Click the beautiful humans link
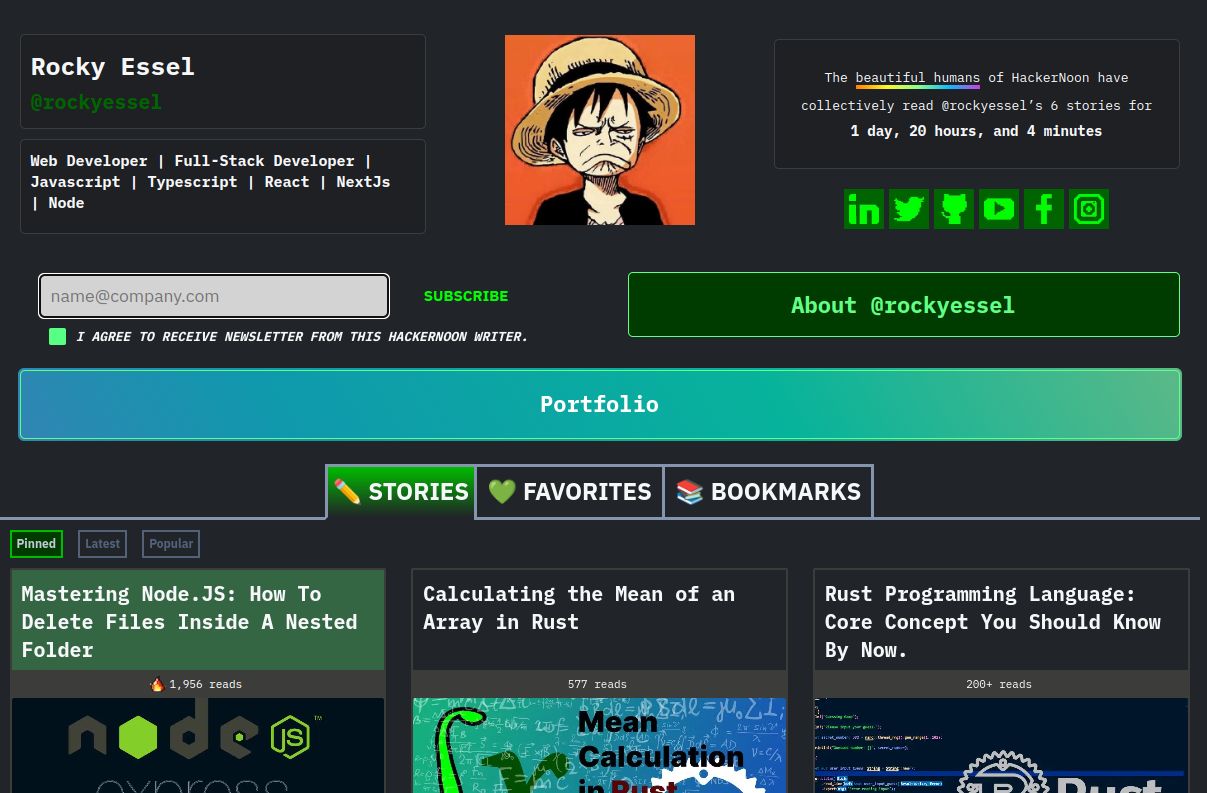The width and height of the screenshot is (1207, 793). [x=917, y=78]
